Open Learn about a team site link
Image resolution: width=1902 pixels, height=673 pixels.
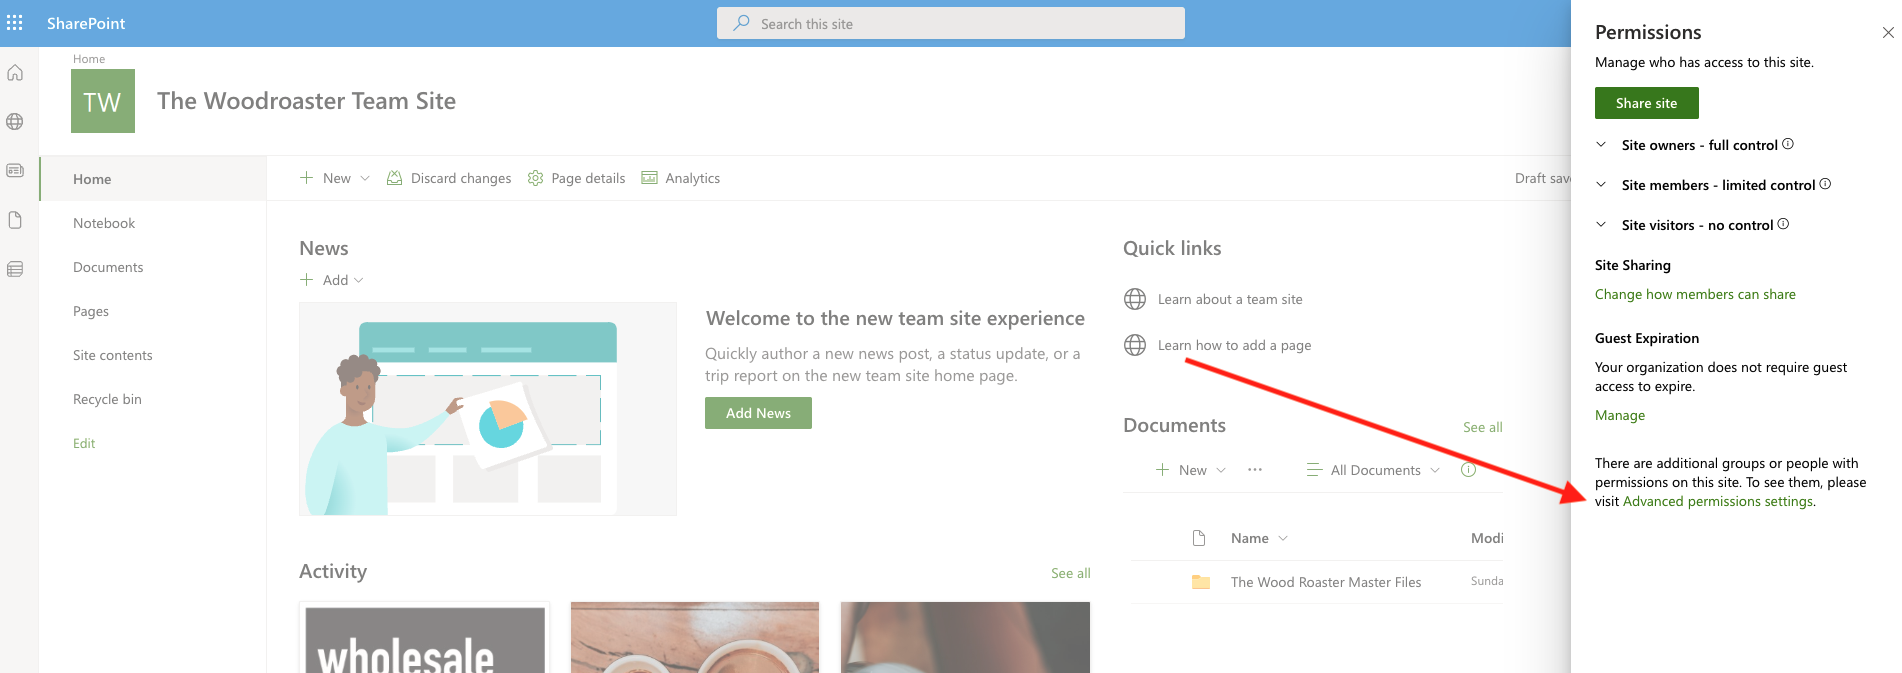1230,299
